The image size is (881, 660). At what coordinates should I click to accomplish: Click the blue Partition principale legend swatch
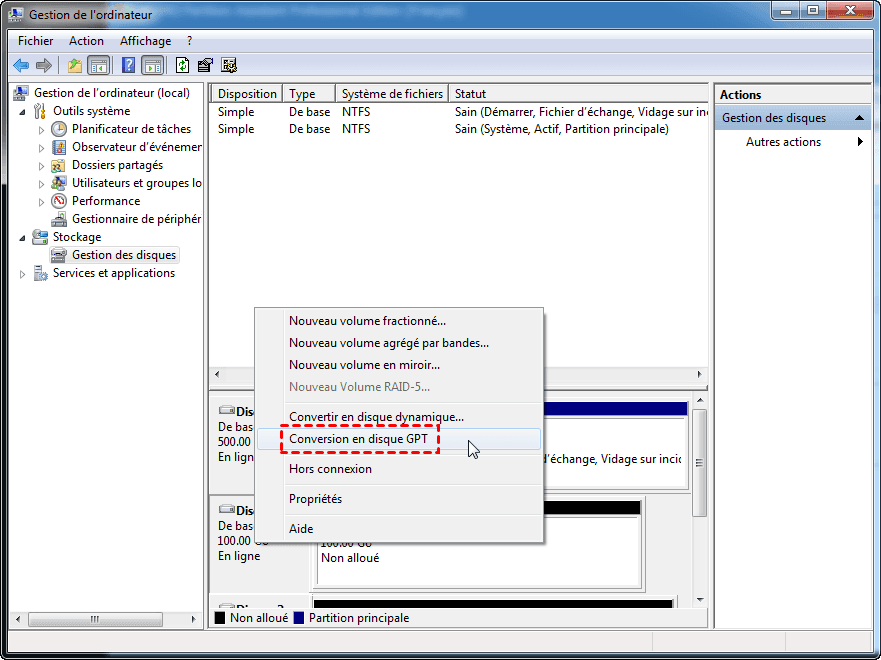point(299,618)
